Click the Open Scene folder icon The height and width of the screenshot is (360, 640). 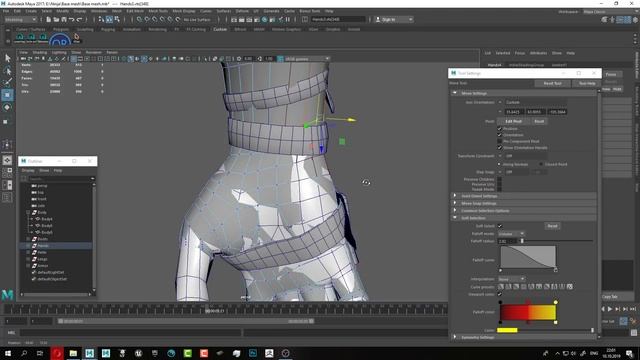pos(56,19)
